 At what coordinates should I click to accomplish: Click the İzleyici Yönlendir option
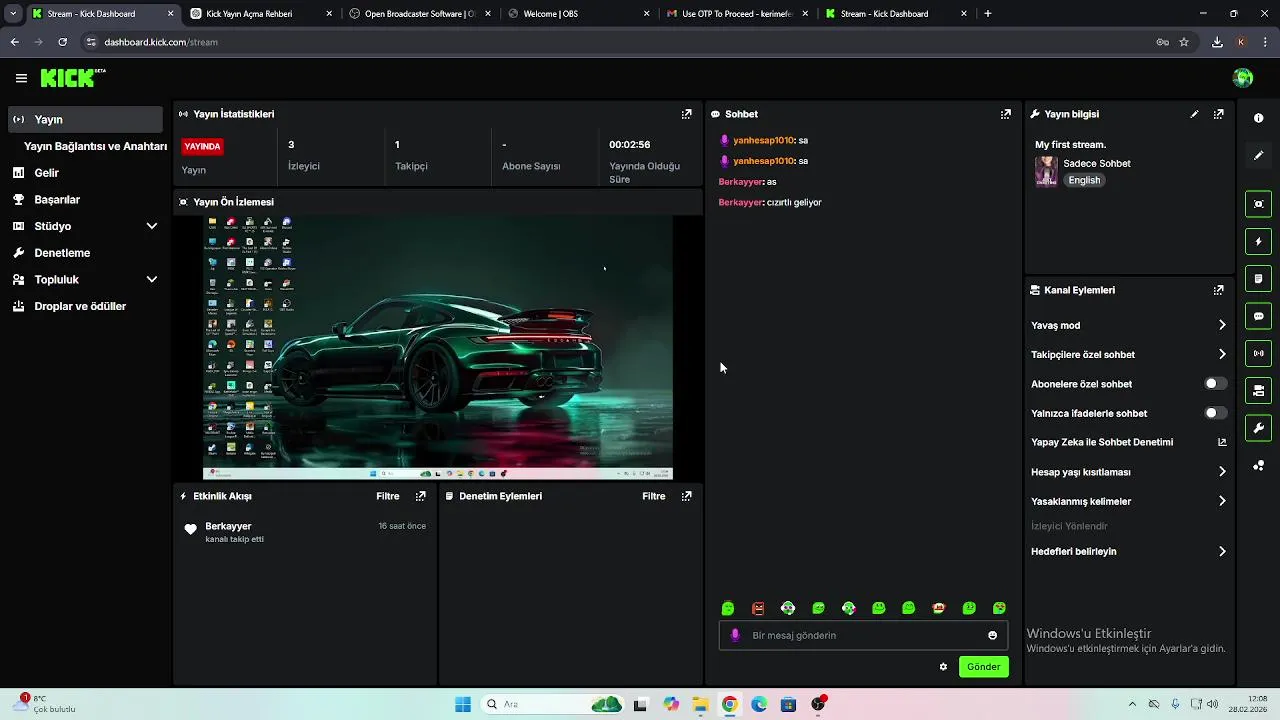coord(1069,526)
